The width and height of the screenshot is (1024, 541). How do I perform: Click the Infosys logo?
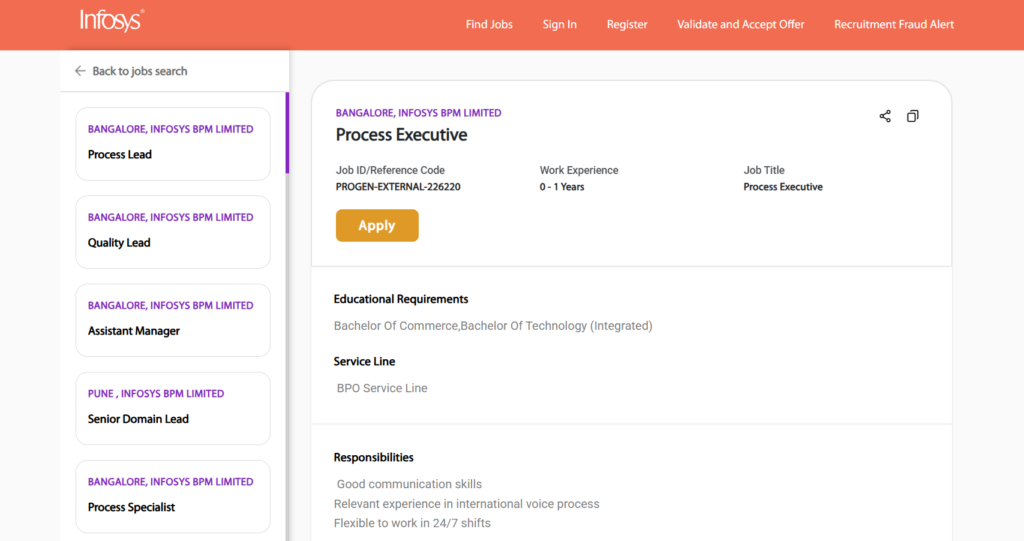(112, 21)
